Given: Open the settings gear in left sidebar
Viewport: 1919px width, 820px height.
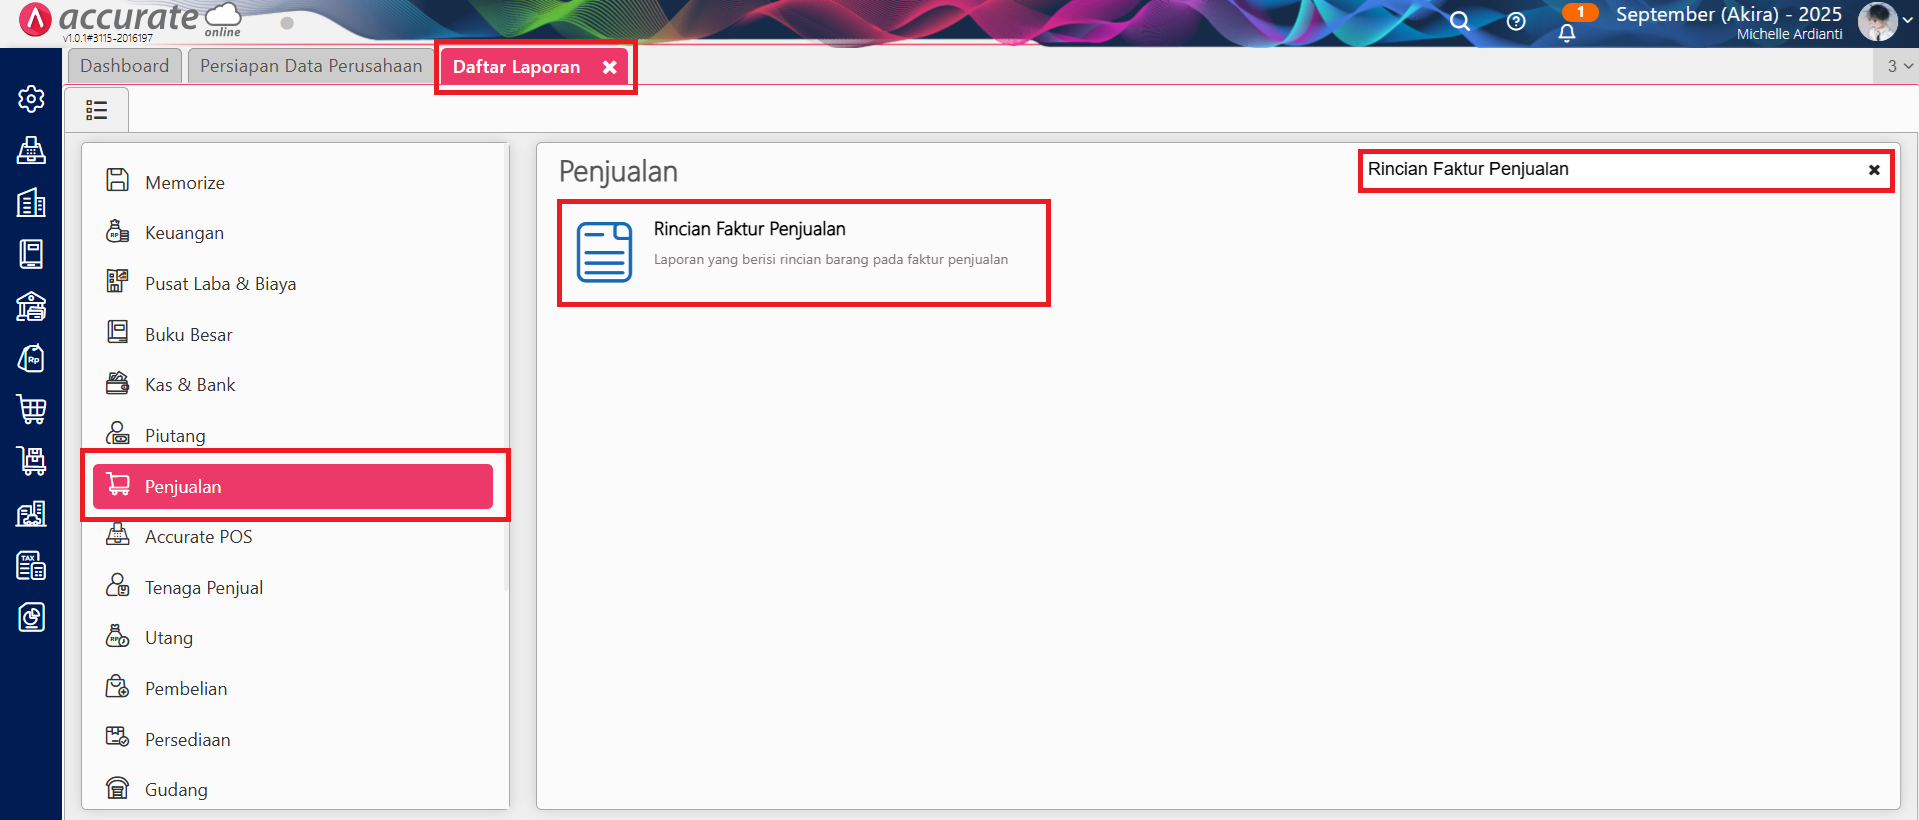Looking at the screenshot, I should pos(31,99).
